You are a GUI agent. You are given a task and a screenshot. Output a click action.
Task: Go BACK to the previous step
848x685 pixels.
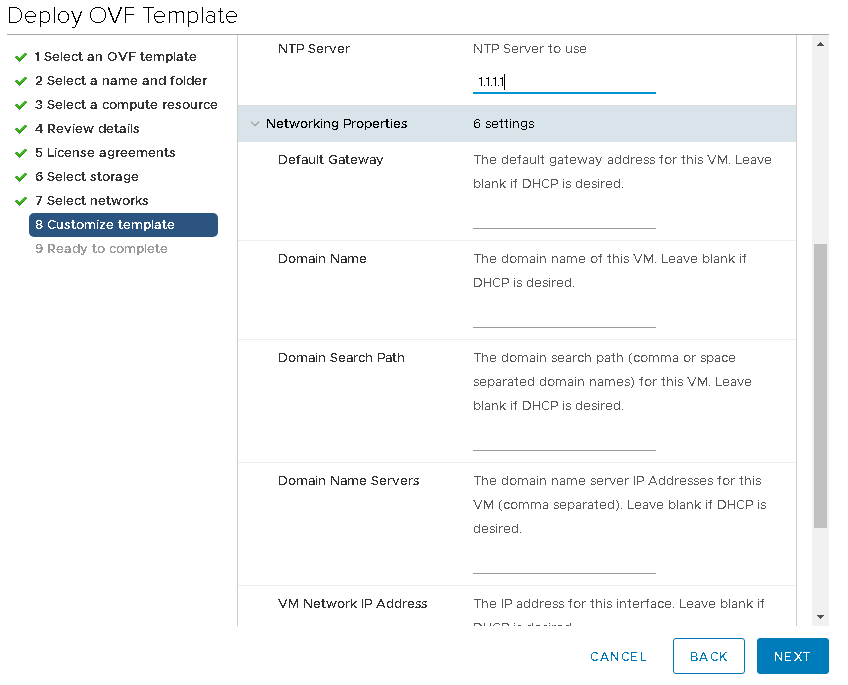pos(709,656)
